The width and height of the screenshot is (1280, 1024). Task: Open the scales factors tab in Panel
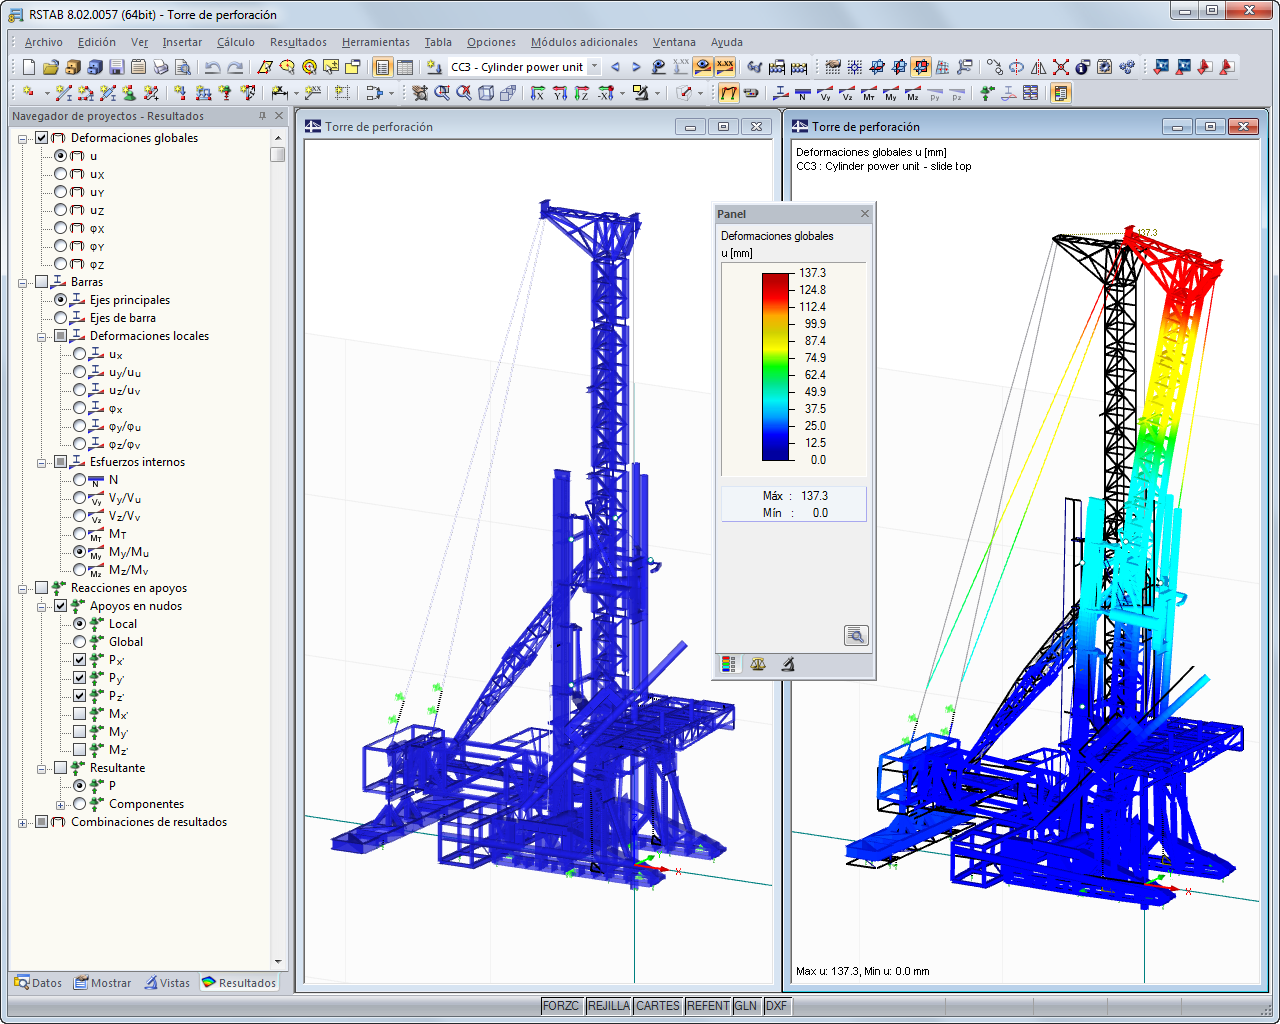point(758,664)
